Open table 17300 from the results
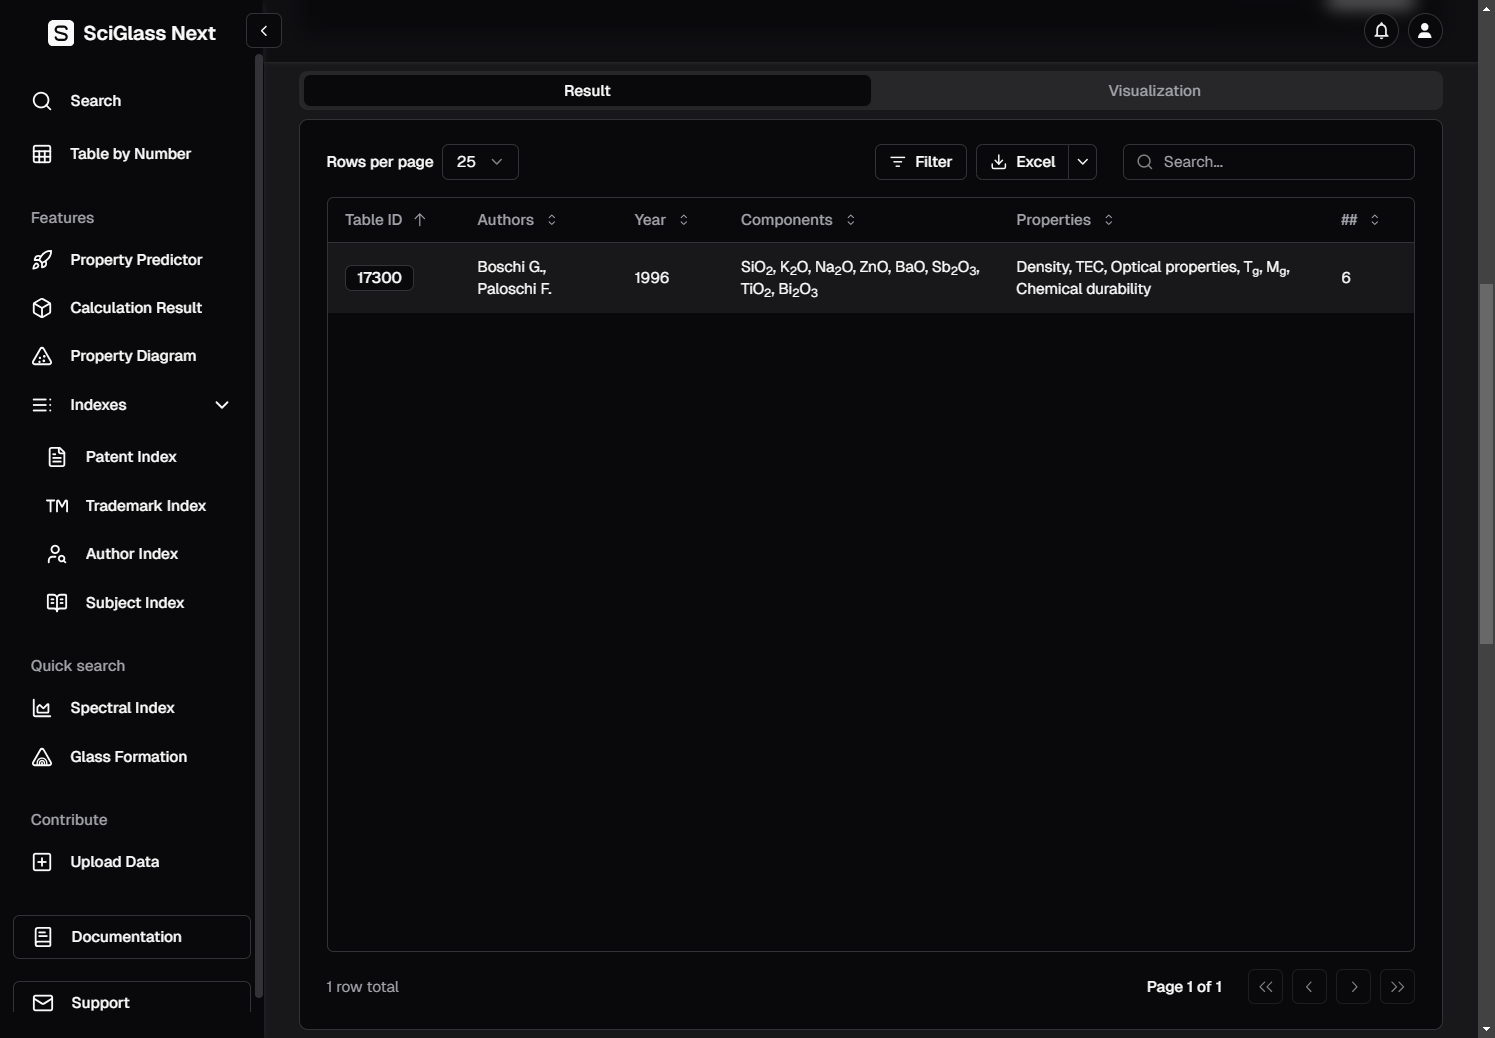Screen dimensions: 1495x1038 coord(379,278)
